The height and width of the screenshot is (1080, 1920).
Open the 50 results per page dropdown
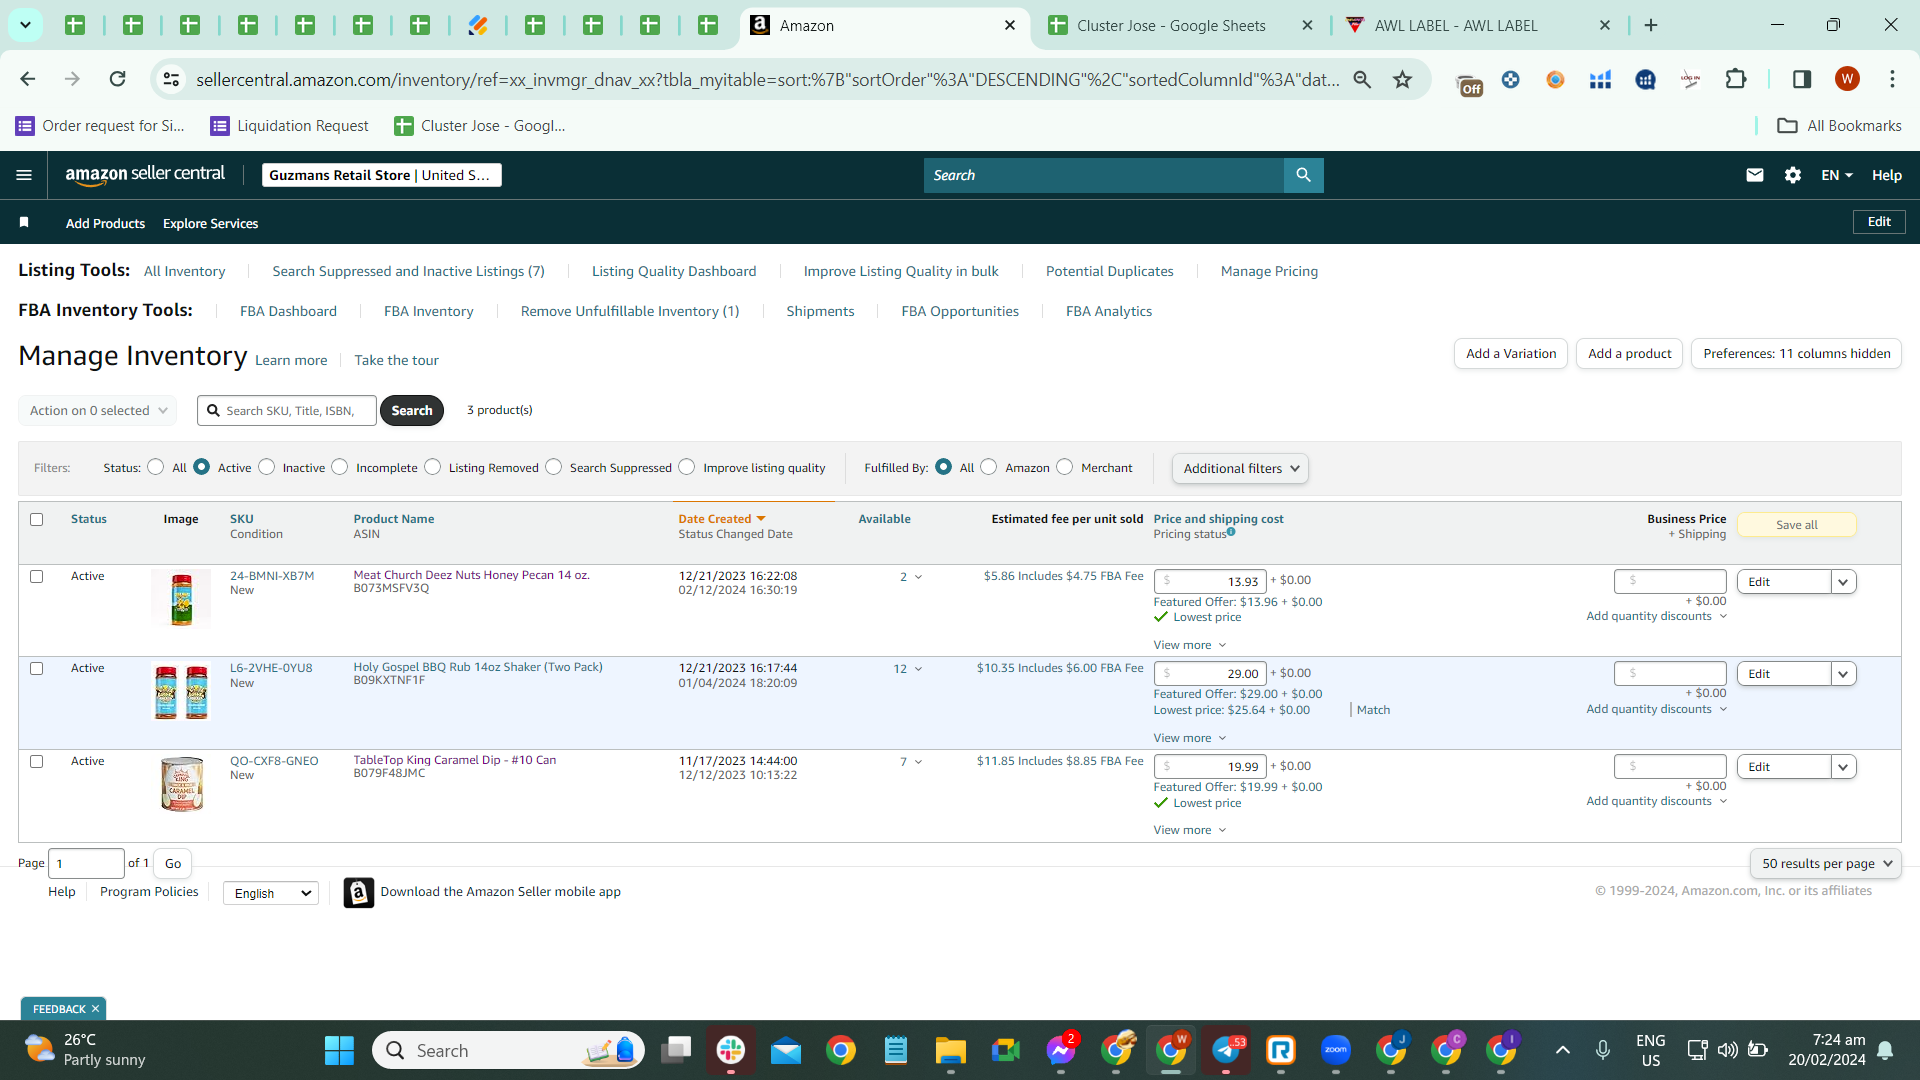[x=1826, y=863]
